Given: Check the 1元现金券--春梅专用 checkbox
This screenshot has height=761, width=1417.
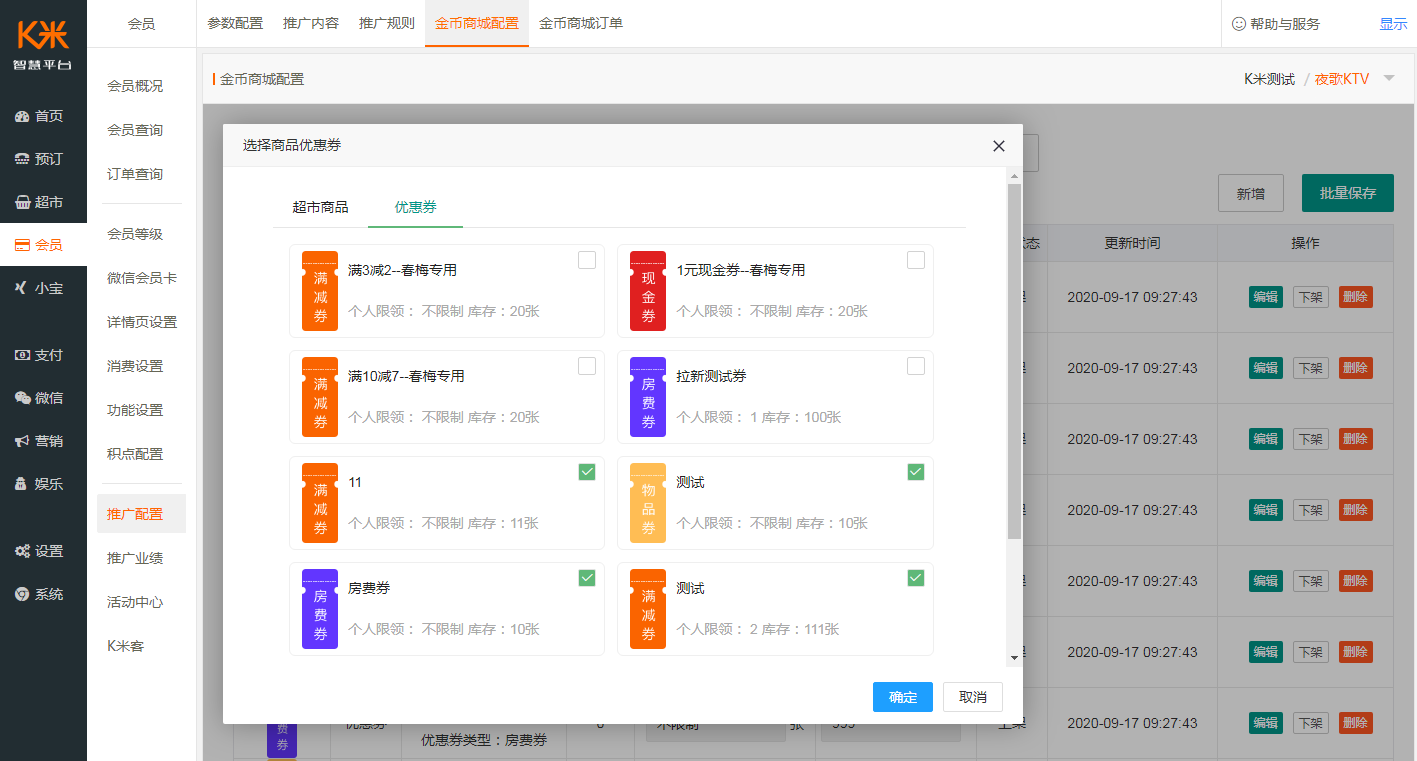Looking at the screenshot, I should (916, 260).
